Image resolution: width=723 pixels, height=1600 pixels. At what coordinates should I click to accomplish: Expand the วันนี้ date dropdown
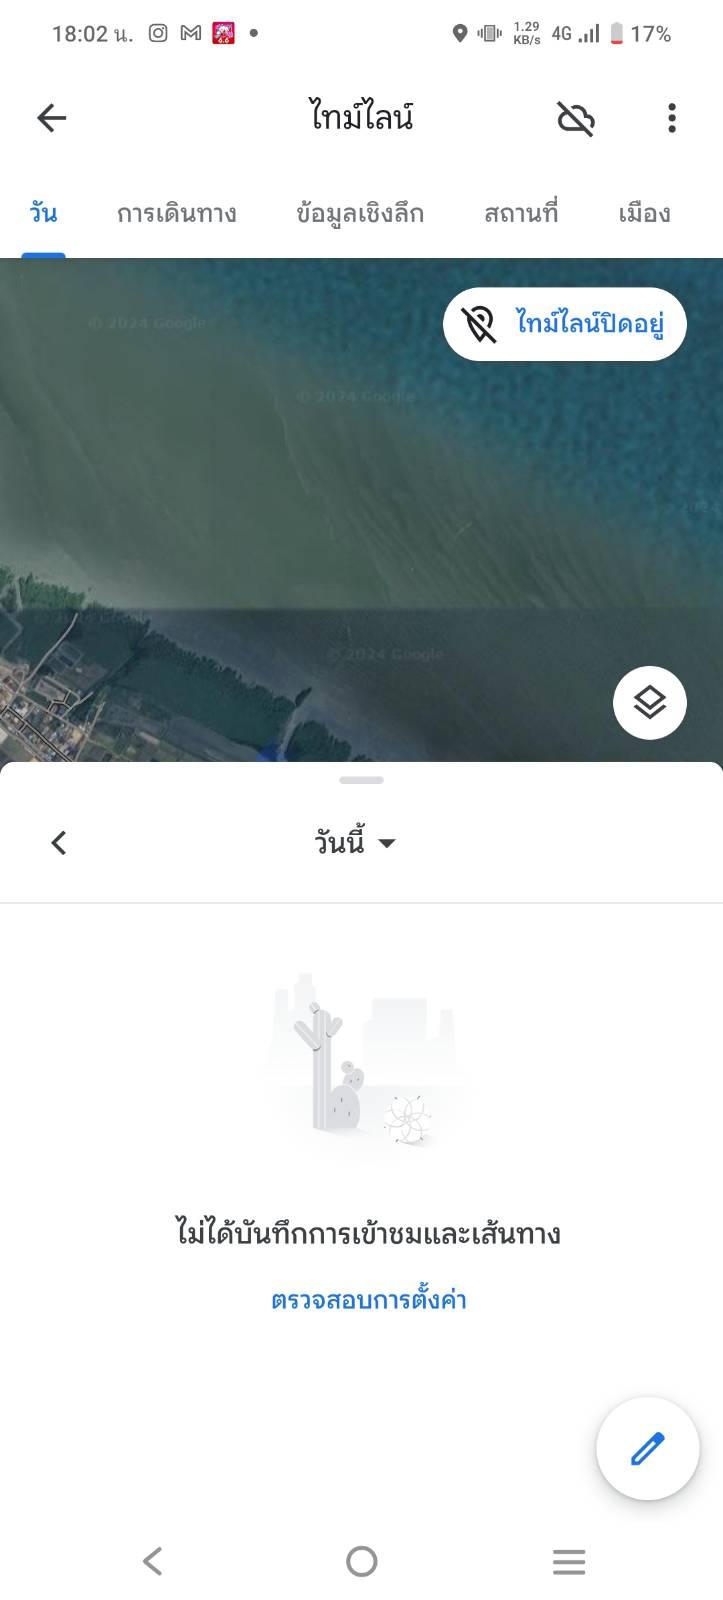click(356, 843)
